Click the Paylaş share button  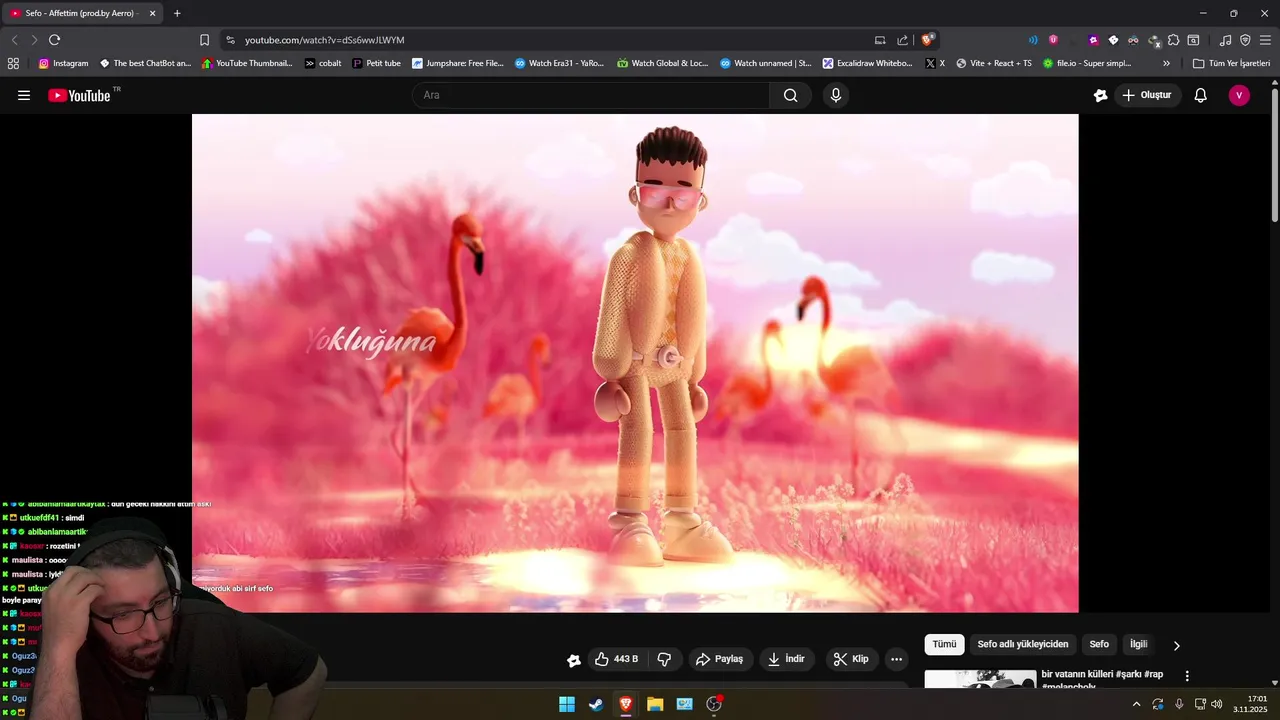tap(719, 659)
